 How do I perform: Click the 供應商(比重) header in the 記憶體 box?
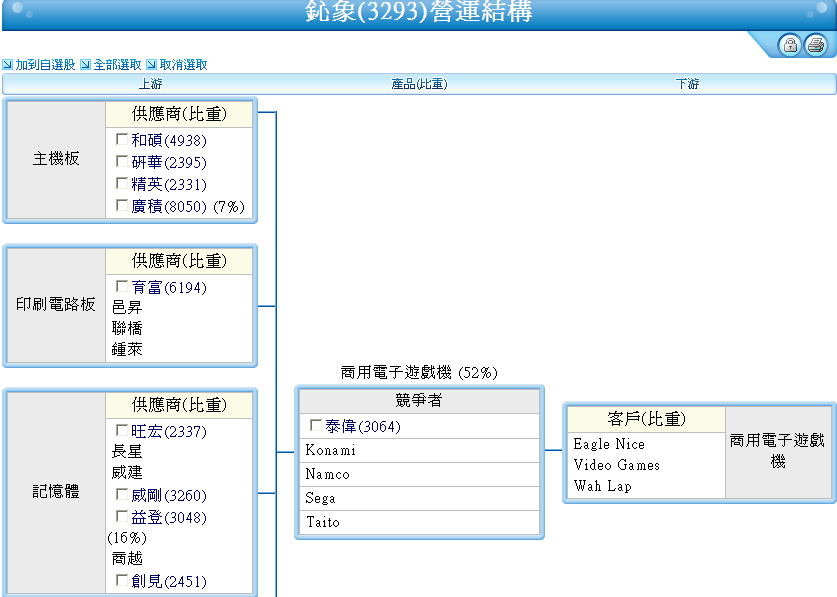(179, 405)
